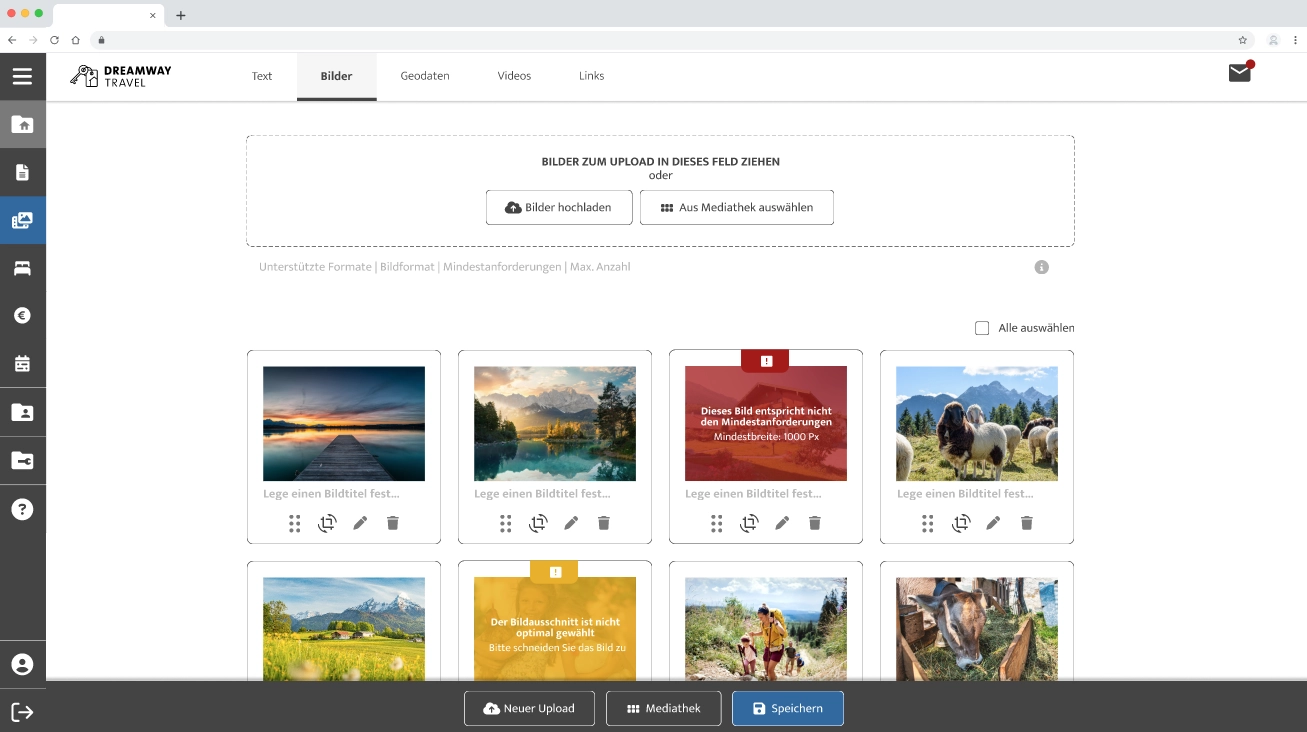Open the Videos tab
This screenshot has height=732, width=1307.
pos(514,76)
